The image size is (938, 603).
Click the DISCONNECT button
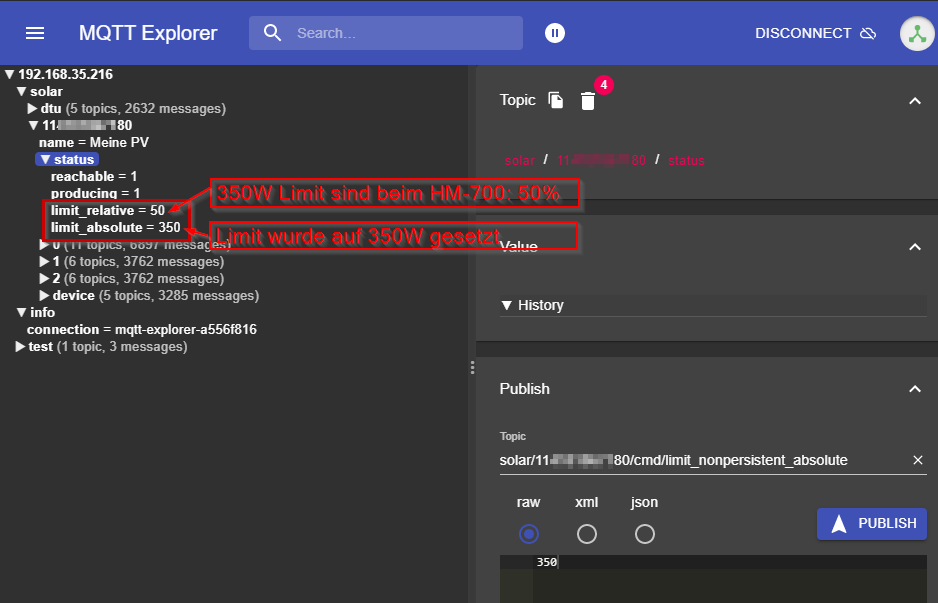pyautogui.click(x=815, y=33)
